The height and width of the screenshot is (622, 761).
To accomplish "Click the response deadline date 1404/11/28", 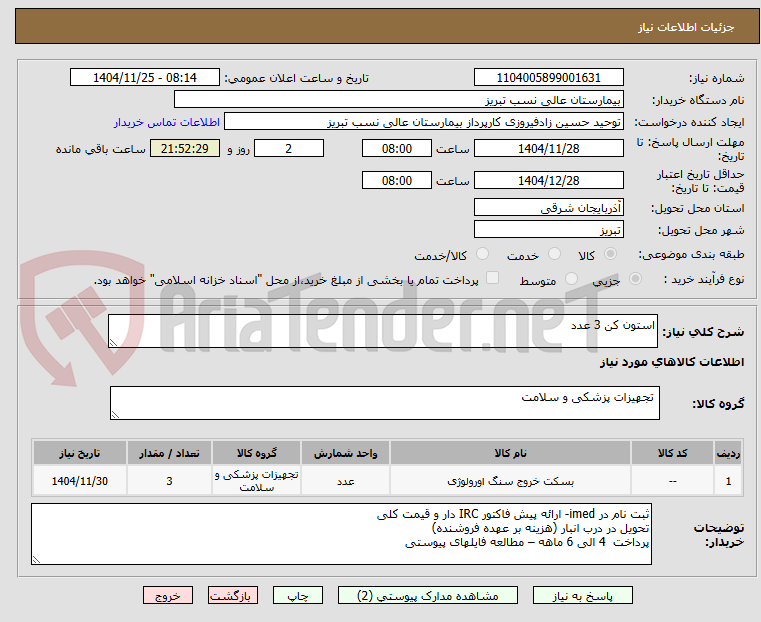I will (x=548, y=148).
